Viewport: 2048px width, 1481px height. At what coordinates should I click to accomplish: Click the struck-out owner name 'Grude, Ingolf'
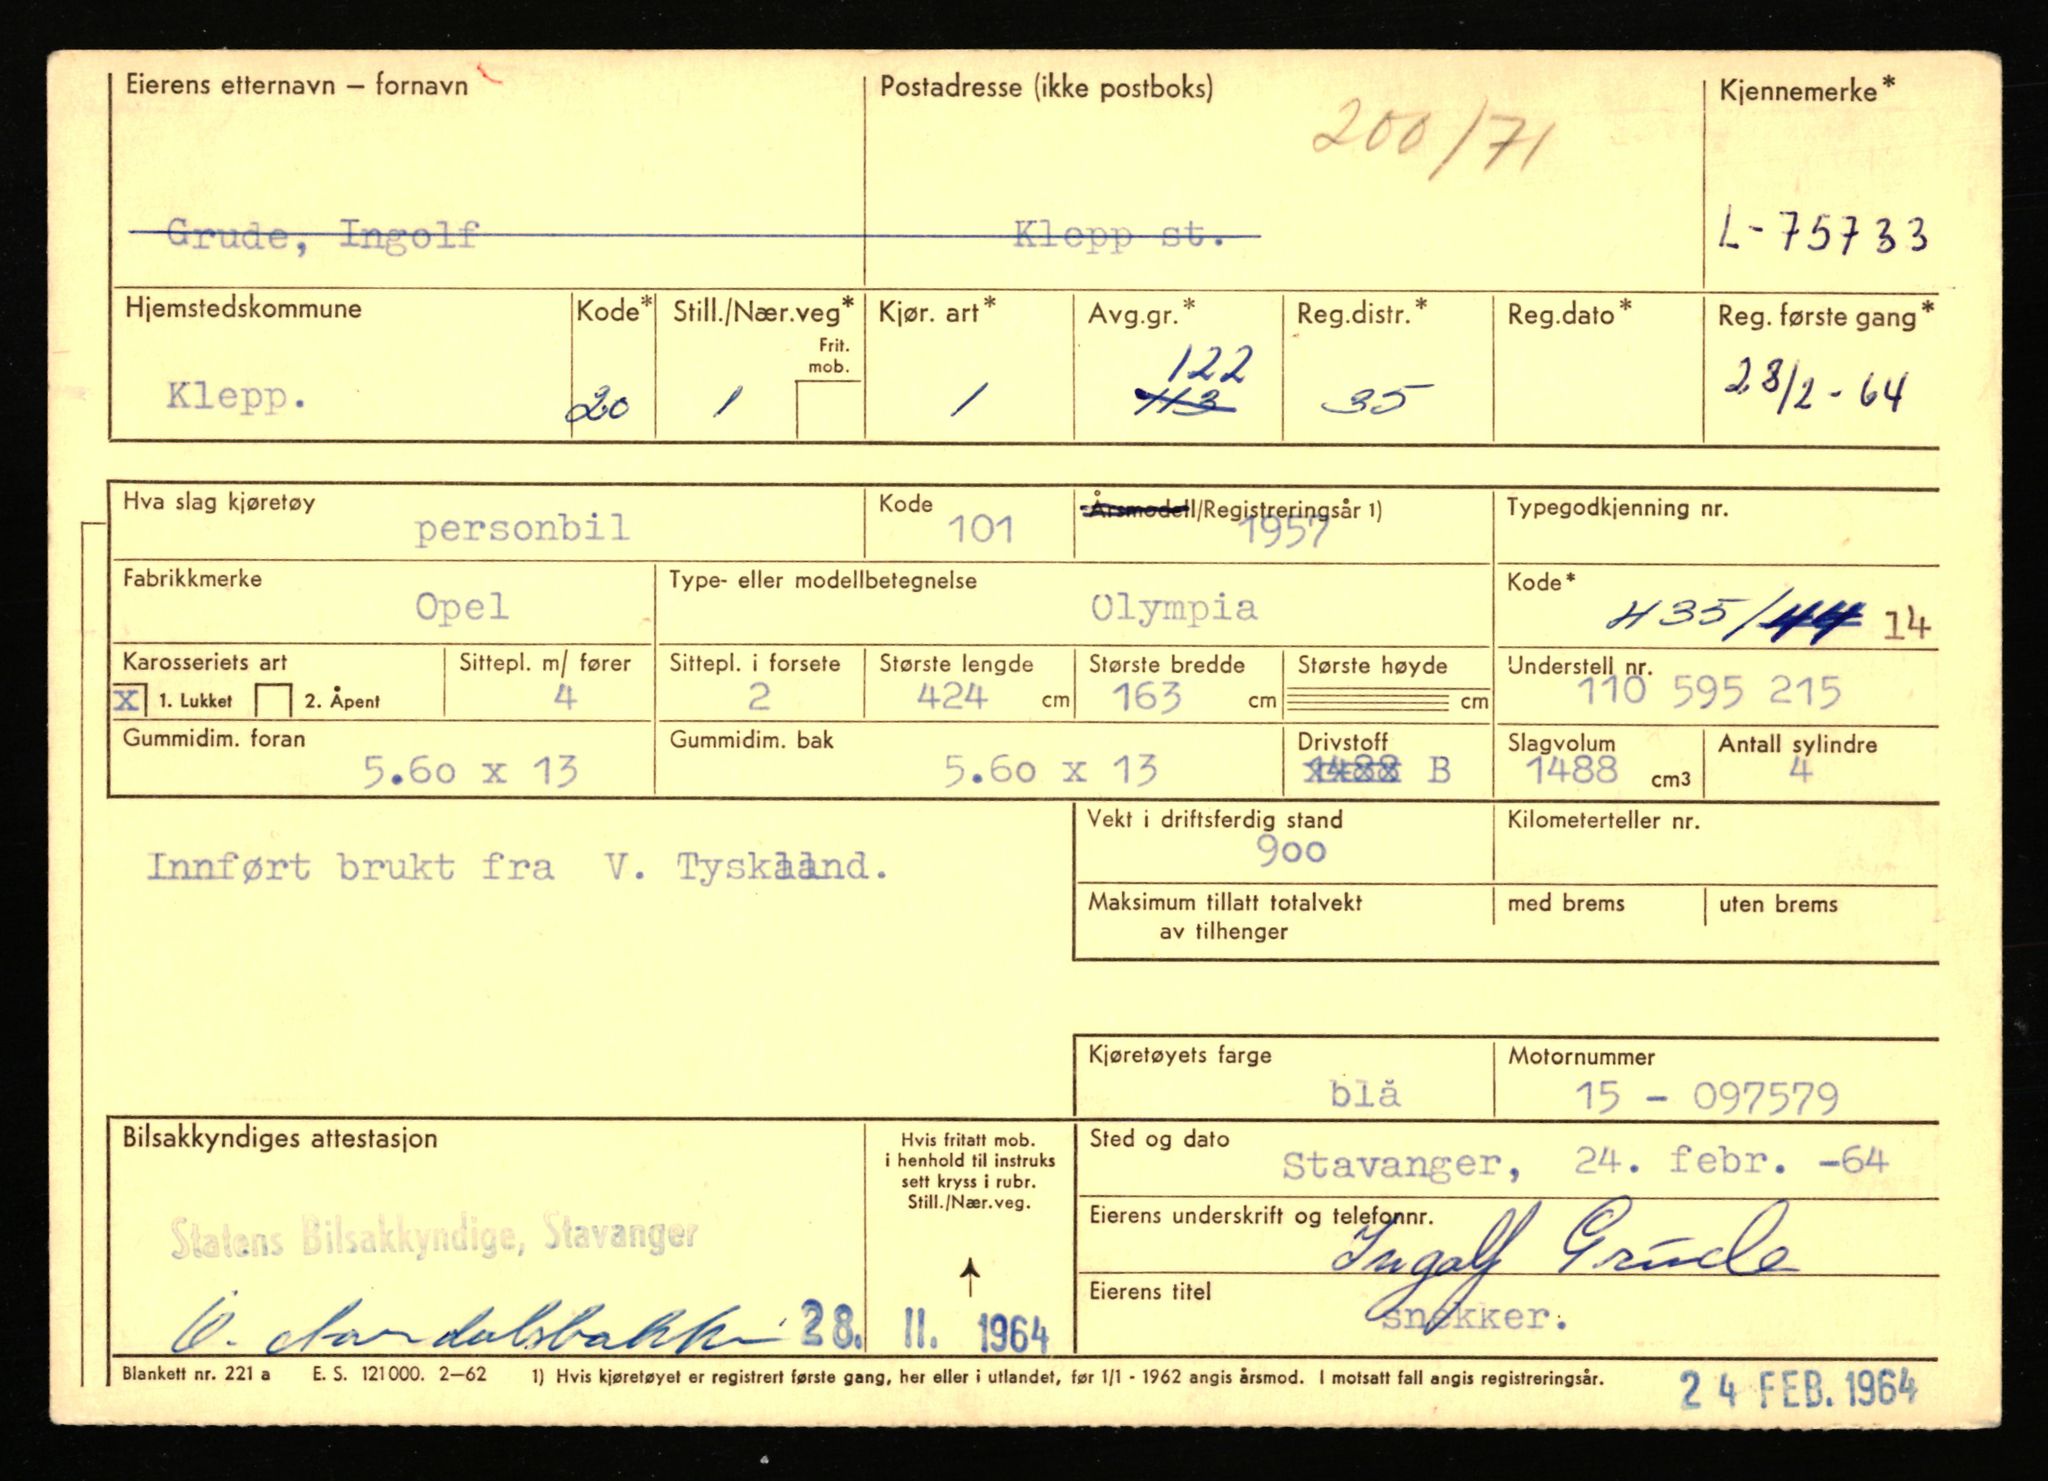tap(322, 235)
